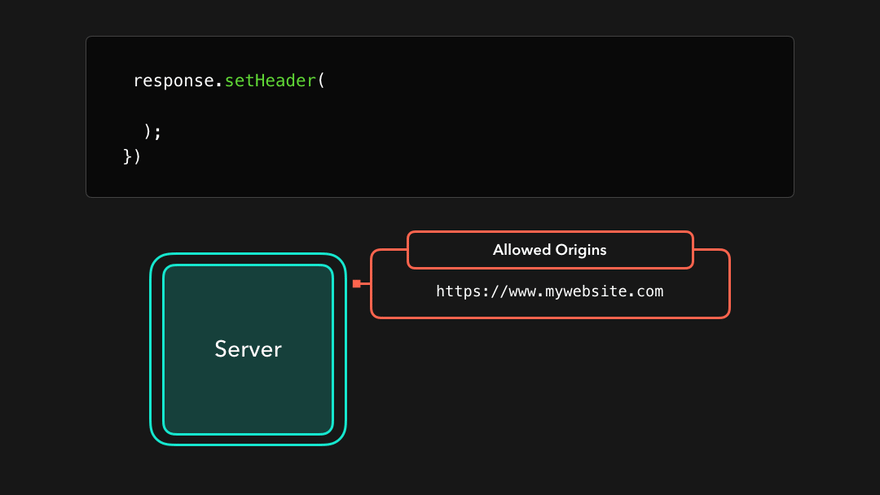
Task: Click "mywebsite" in the allowed origin URL
Action: pos(589,292)
